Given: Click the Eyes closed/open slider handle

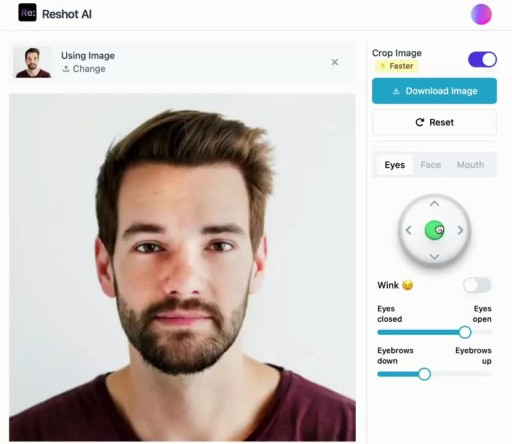Looking at the screenshot, I should (x=464, y=332).
